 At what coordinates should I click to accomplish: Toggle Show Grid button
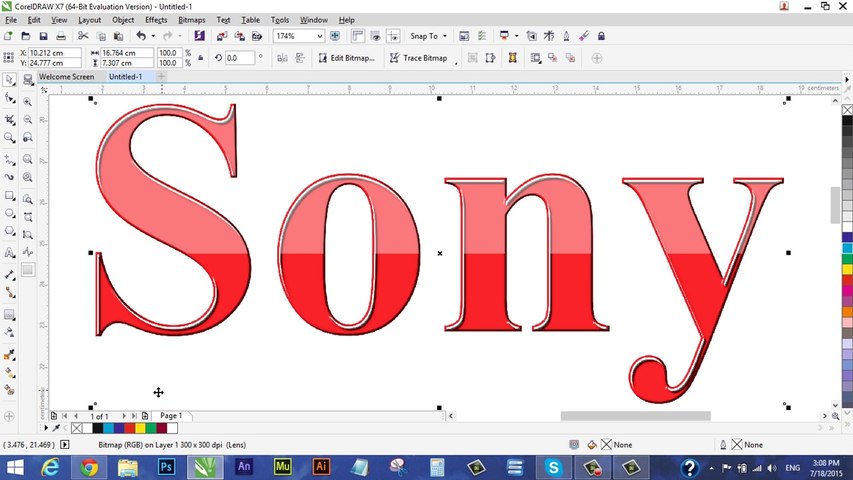pyautogui.click(x=375, y=36)
